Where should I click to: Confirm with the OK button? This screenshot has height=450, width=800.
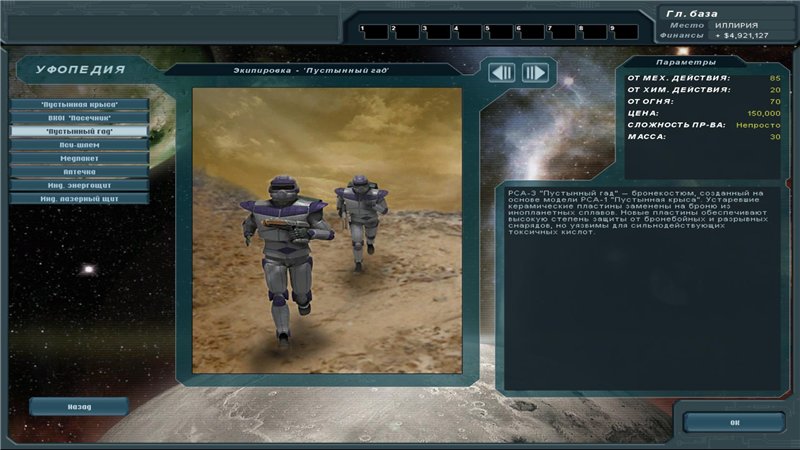click(734, 422)
